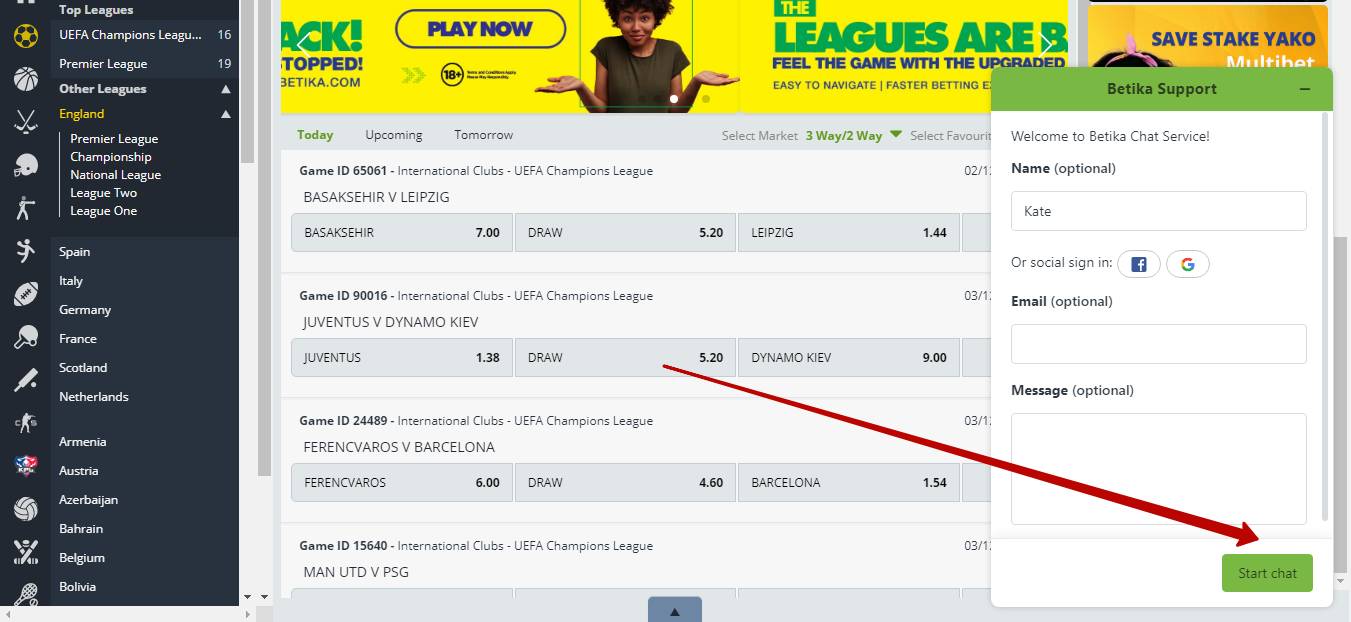Image resolution: width=1351 pixels, height=622 pixels.
Task: Sign in with Google icon
Action: tap(1188, 264)
